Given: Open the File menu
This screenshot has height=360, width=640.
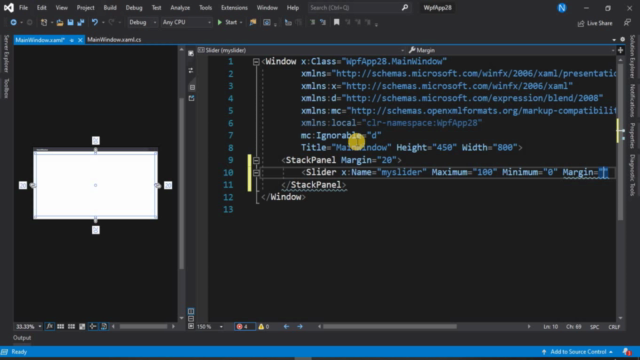Looking at the screenshot, I should [x=23, y=8].
